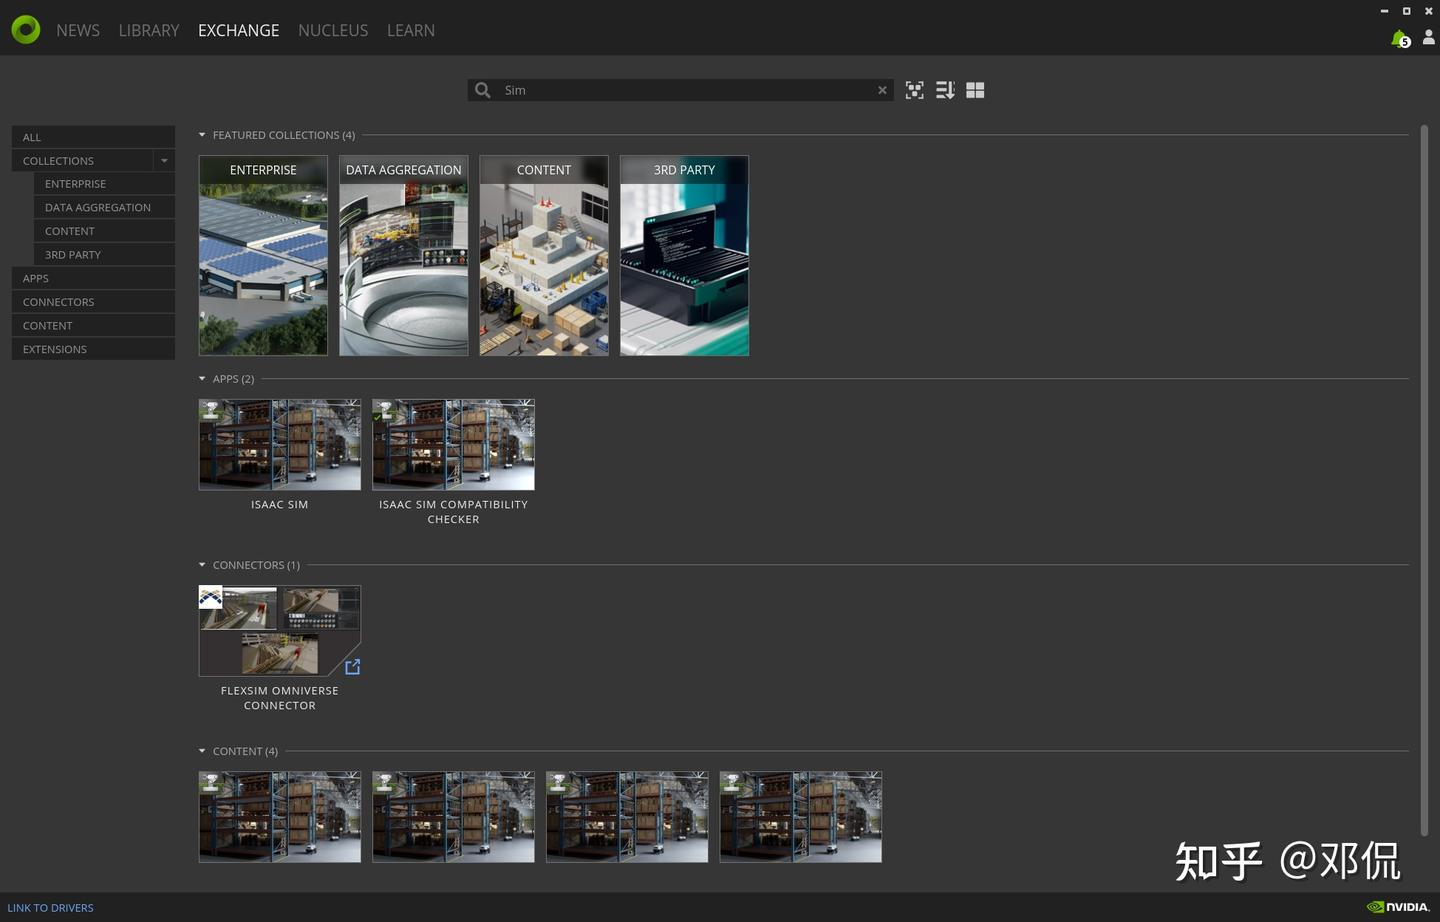Open the user account profile icon

click(1428, 37)
